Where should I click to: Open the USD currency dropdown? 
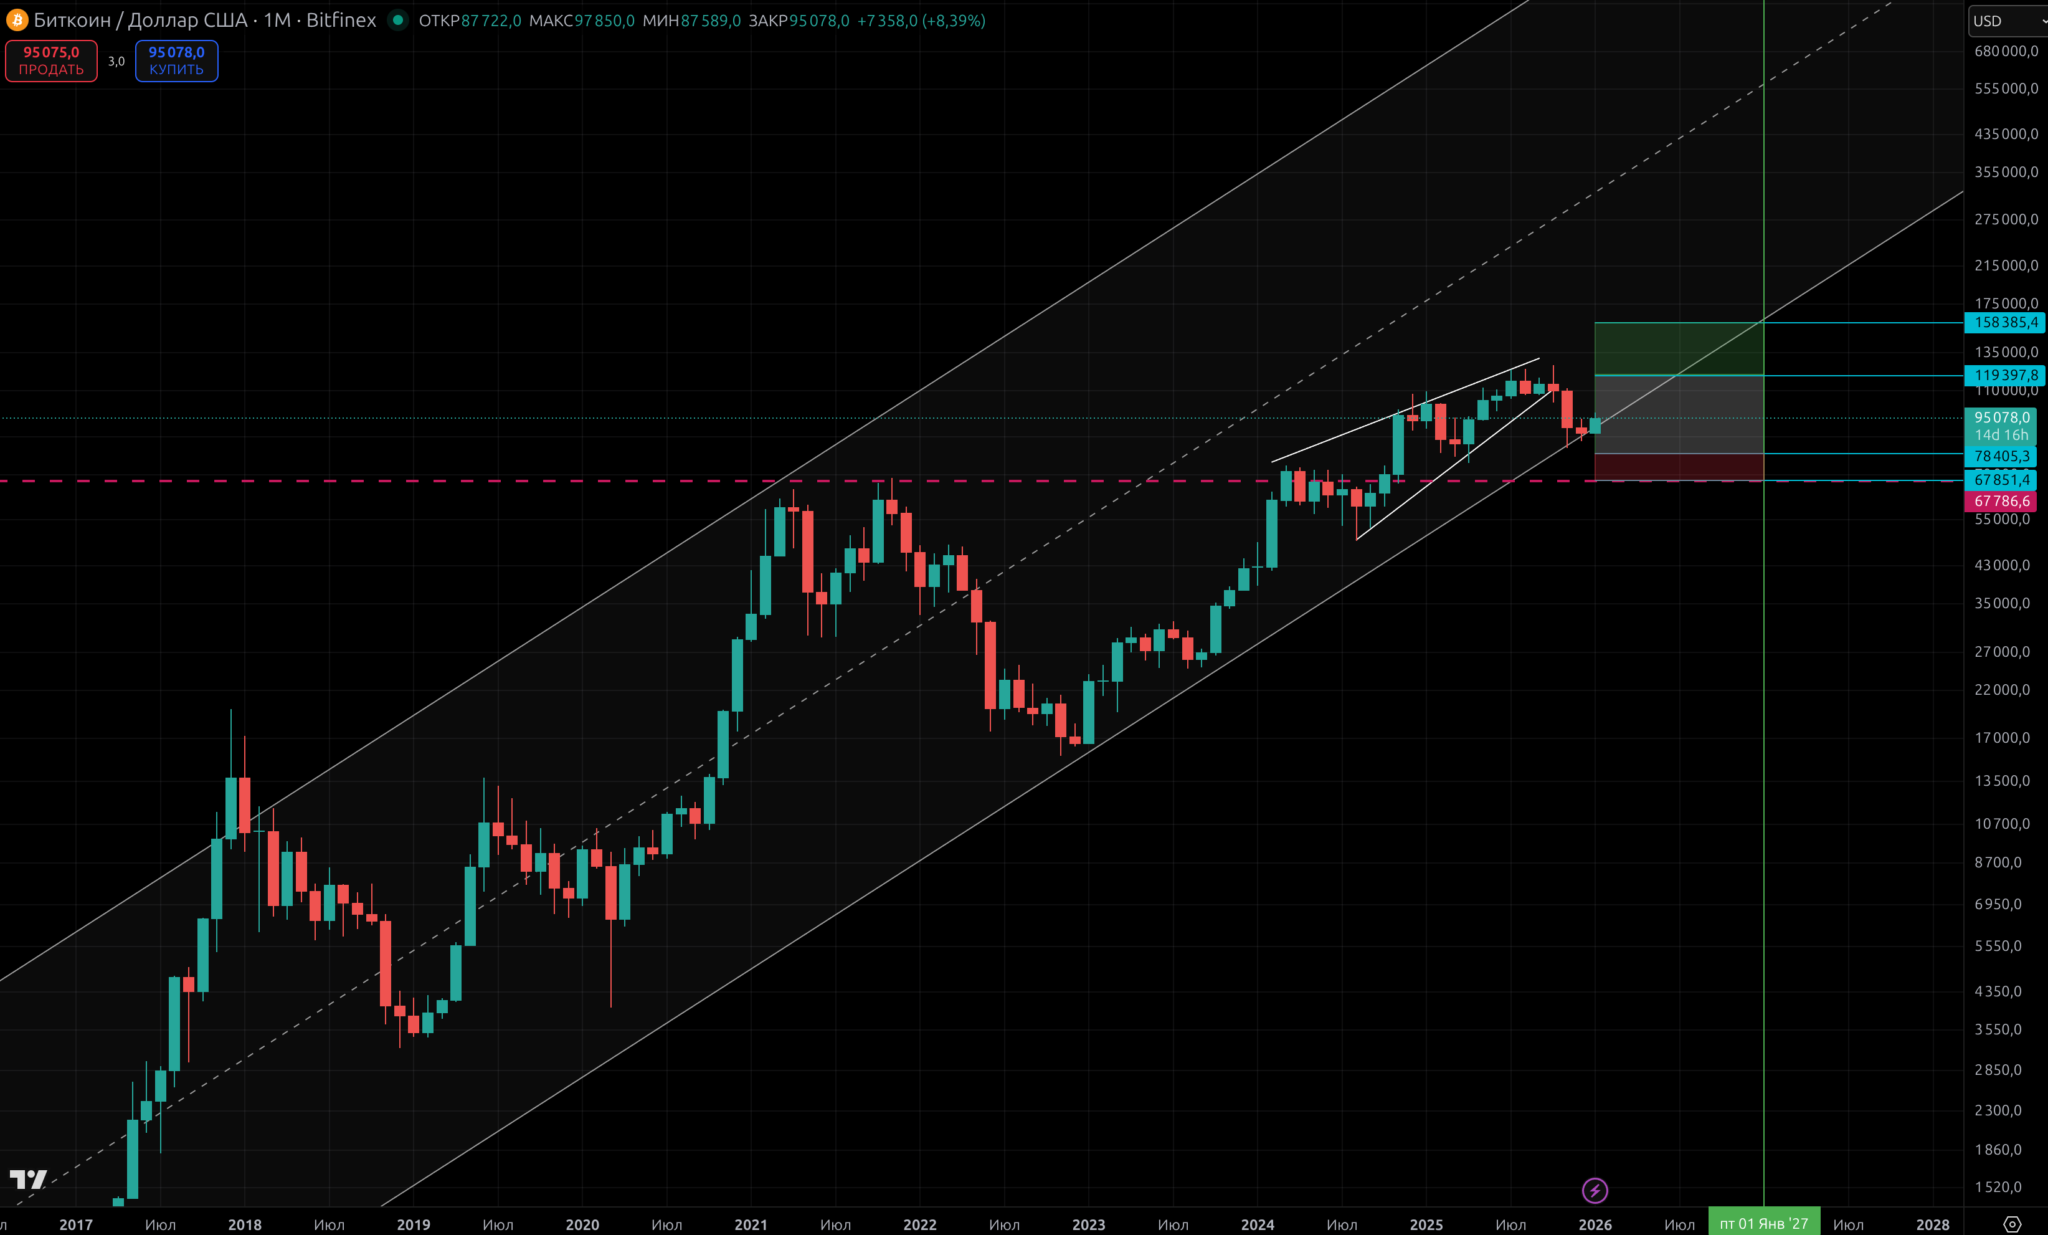click(2006, 21)
